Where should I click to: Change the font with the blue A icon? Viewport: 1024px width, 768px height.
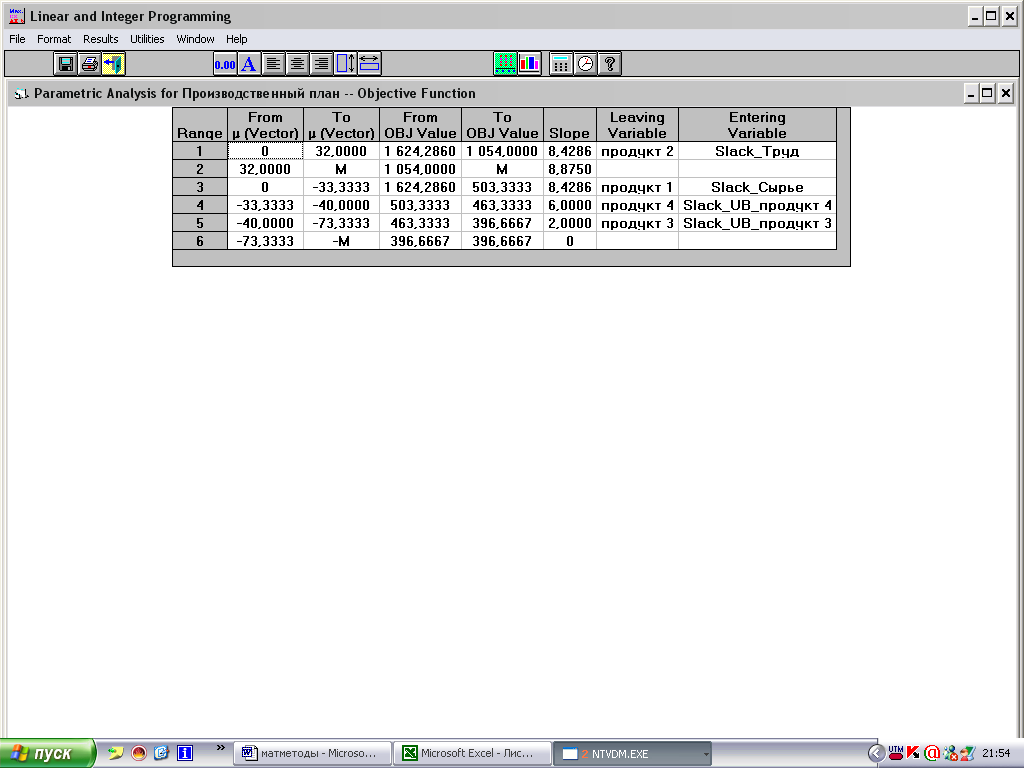(x=249, y=64)
